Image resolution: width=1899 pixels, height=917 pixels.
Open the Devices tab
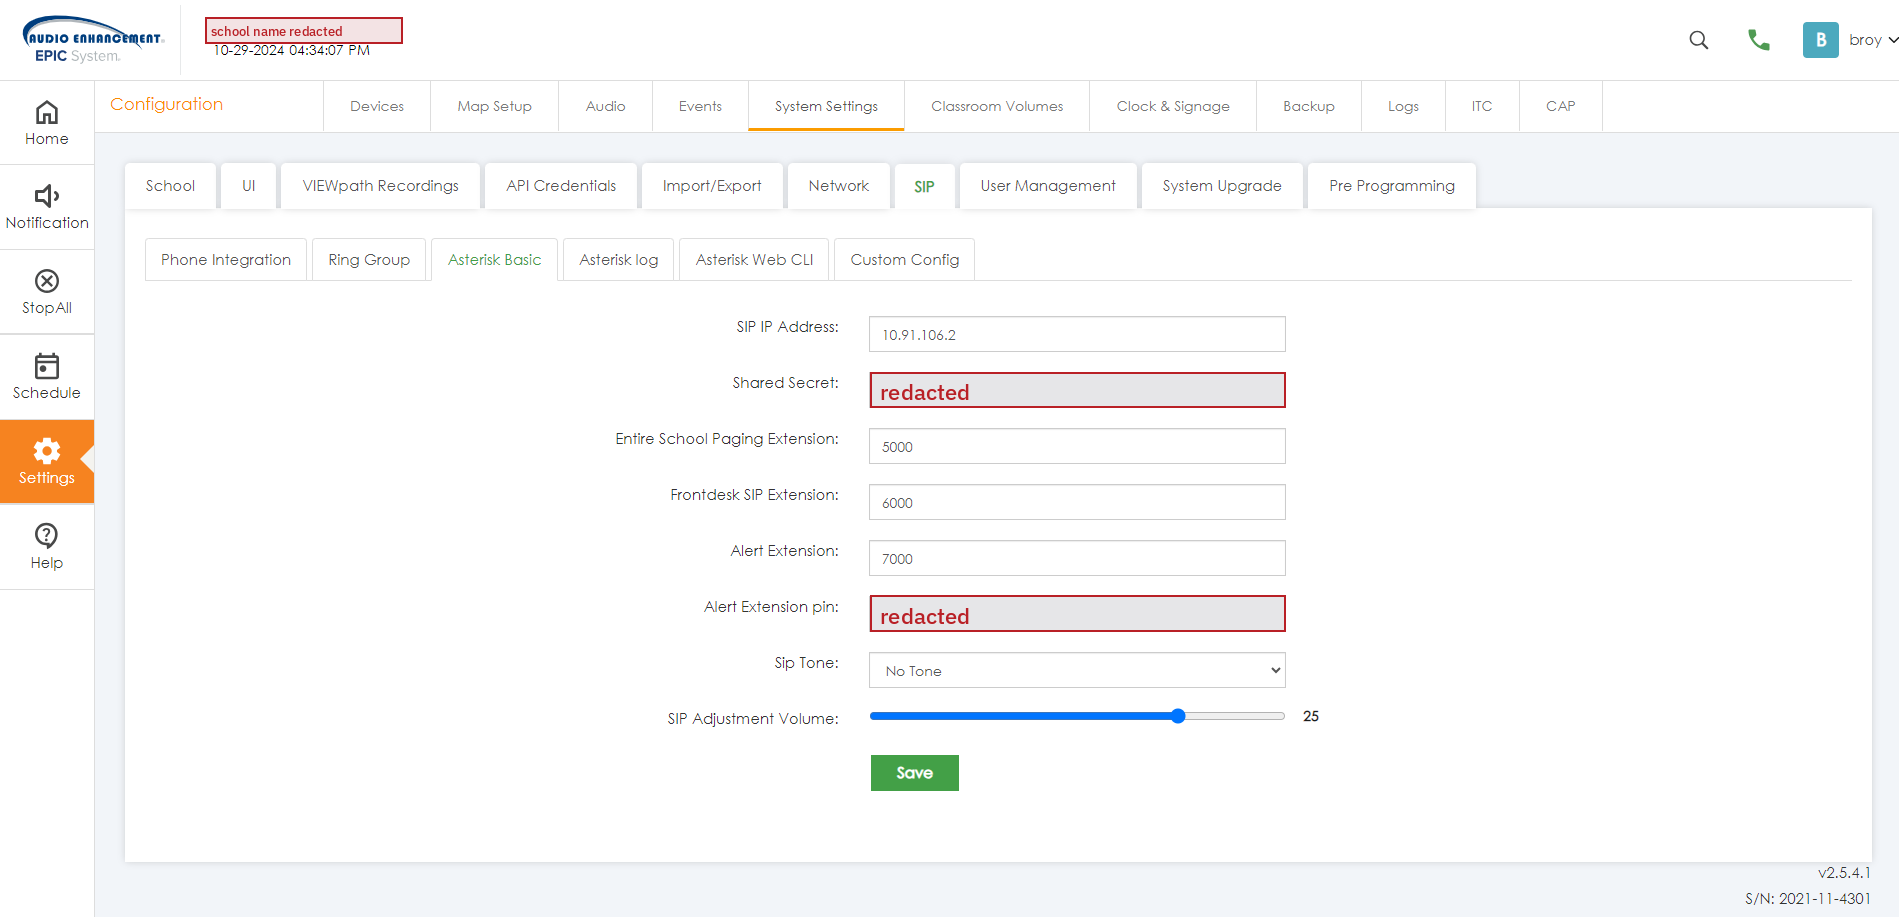coord(377,106)
